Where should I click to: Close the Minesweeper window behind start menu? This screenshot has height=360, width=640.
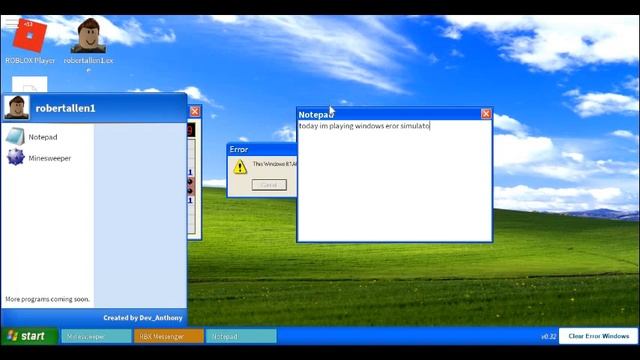[x=195, y=111]
